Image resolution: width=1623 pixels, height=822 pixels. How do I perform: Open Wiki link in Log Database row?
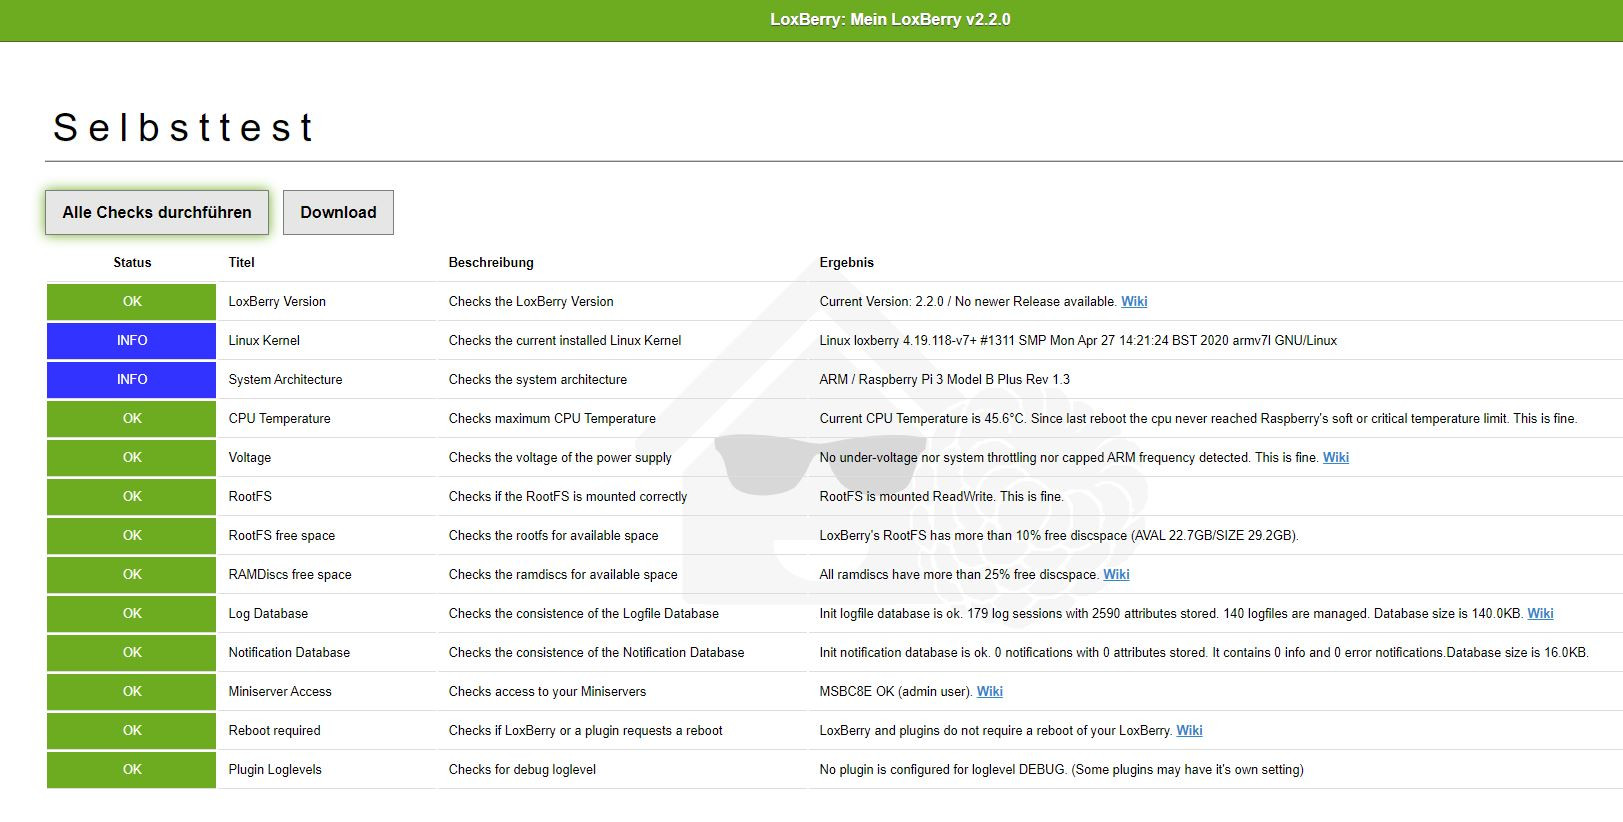click(1540, 613)
